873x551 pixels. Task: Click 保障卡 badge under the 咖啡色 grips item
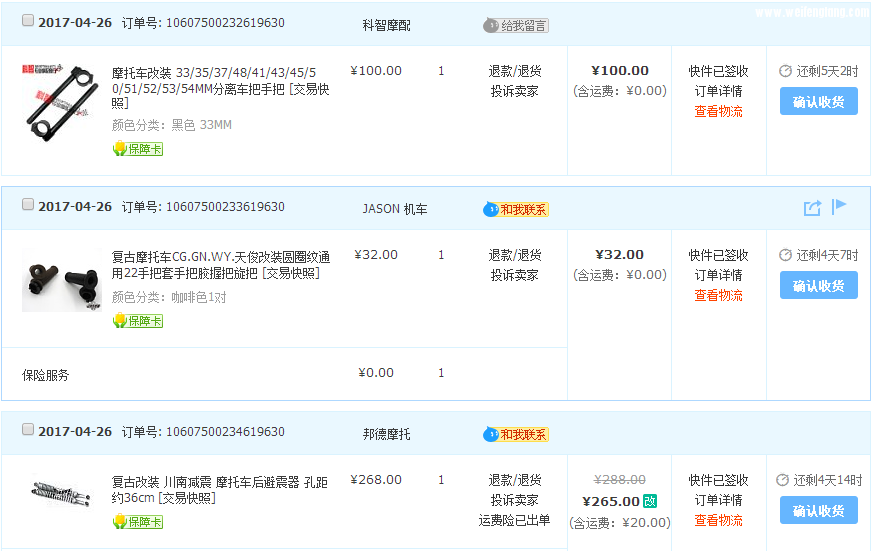(x=138, y=321)
